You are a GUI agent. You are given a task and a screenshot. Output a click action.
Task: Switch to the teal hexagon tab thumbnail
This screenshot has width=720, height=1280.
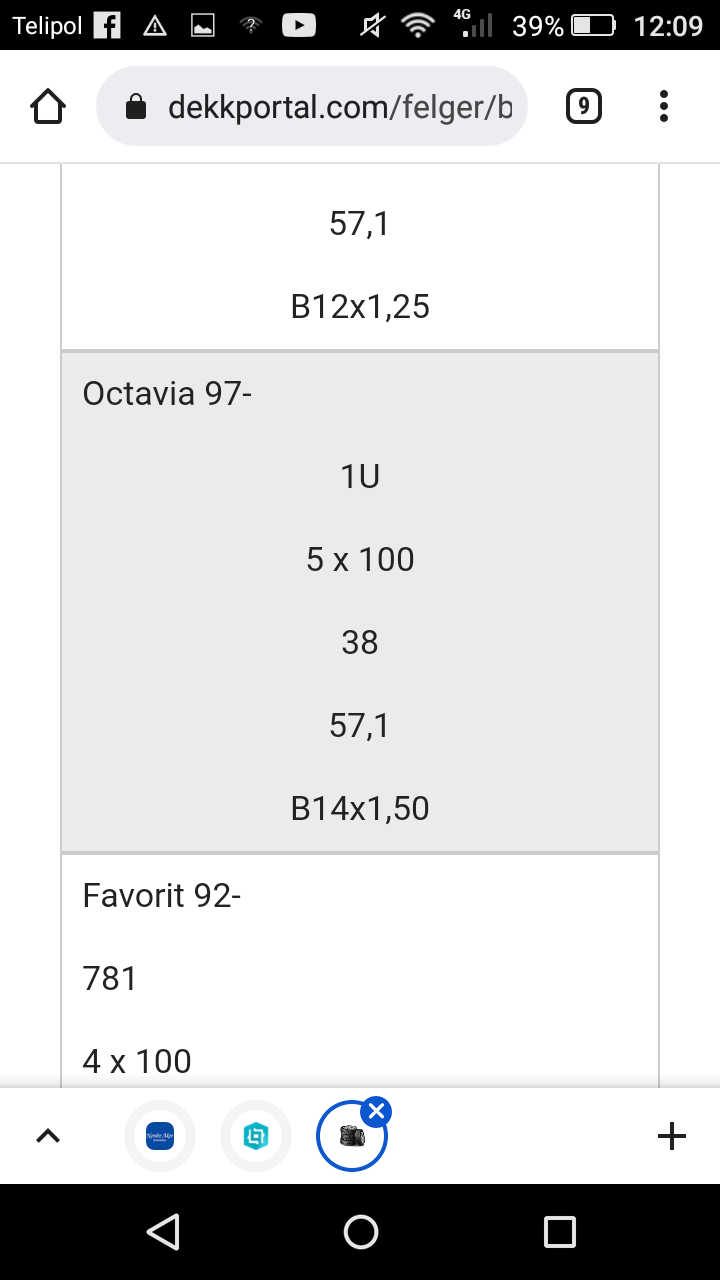point(256,1136)
